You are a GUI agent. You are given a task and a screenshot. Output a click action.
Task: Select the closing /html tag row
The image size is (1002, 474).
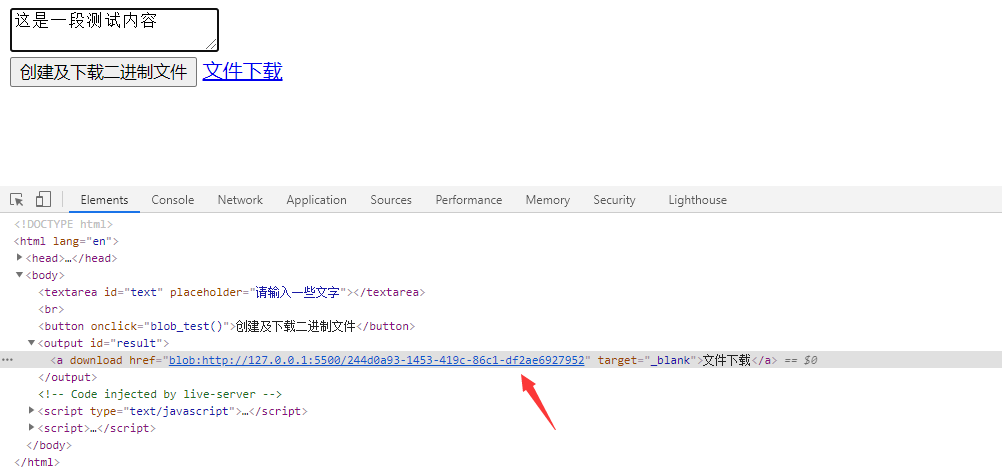coord(36,462)
